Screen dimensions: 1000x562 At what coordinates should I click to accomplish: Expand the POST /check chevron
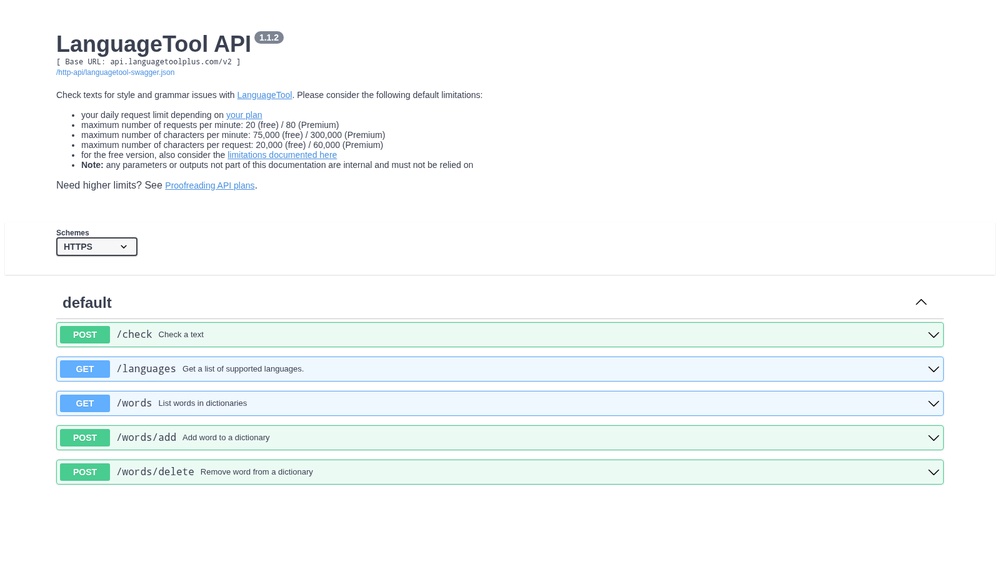pyautogui.click(x=933, y=335)
